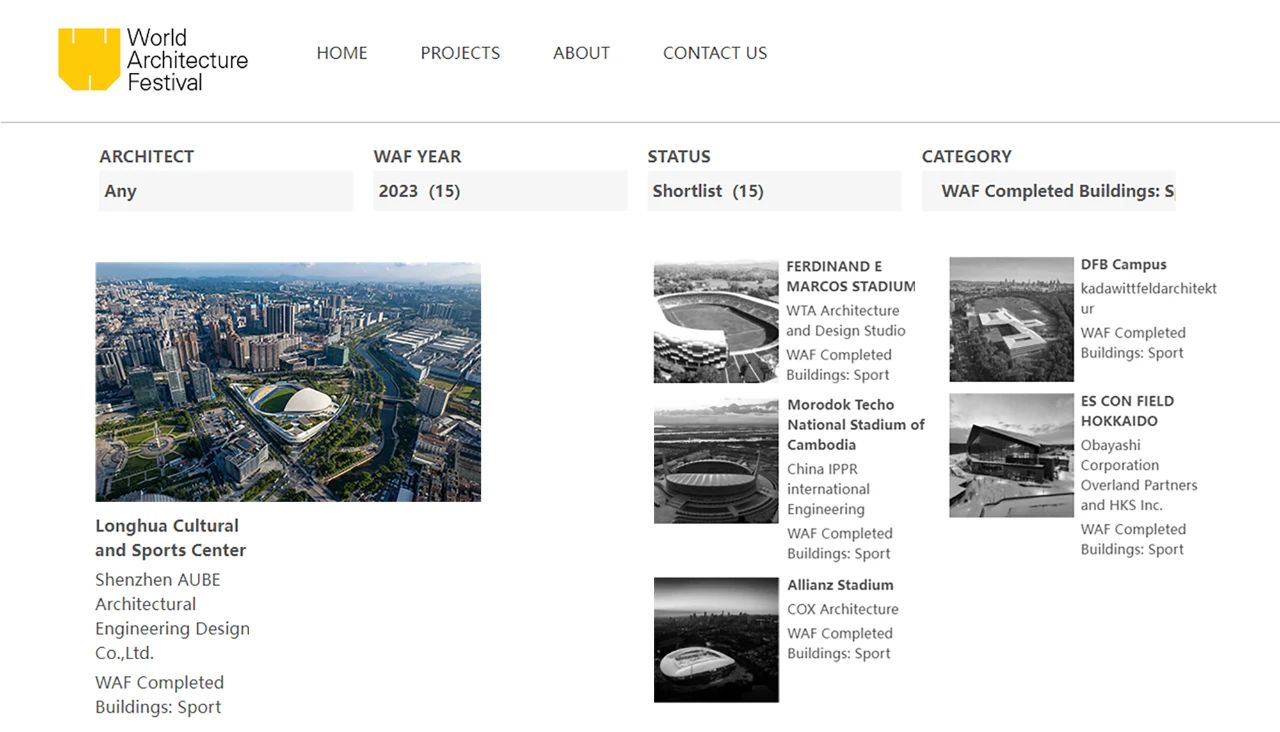Screen dimensions: 1280x732
Task: Select China IPPR international Engineering text
Action: pyautogui.click(x=828, y=489)
